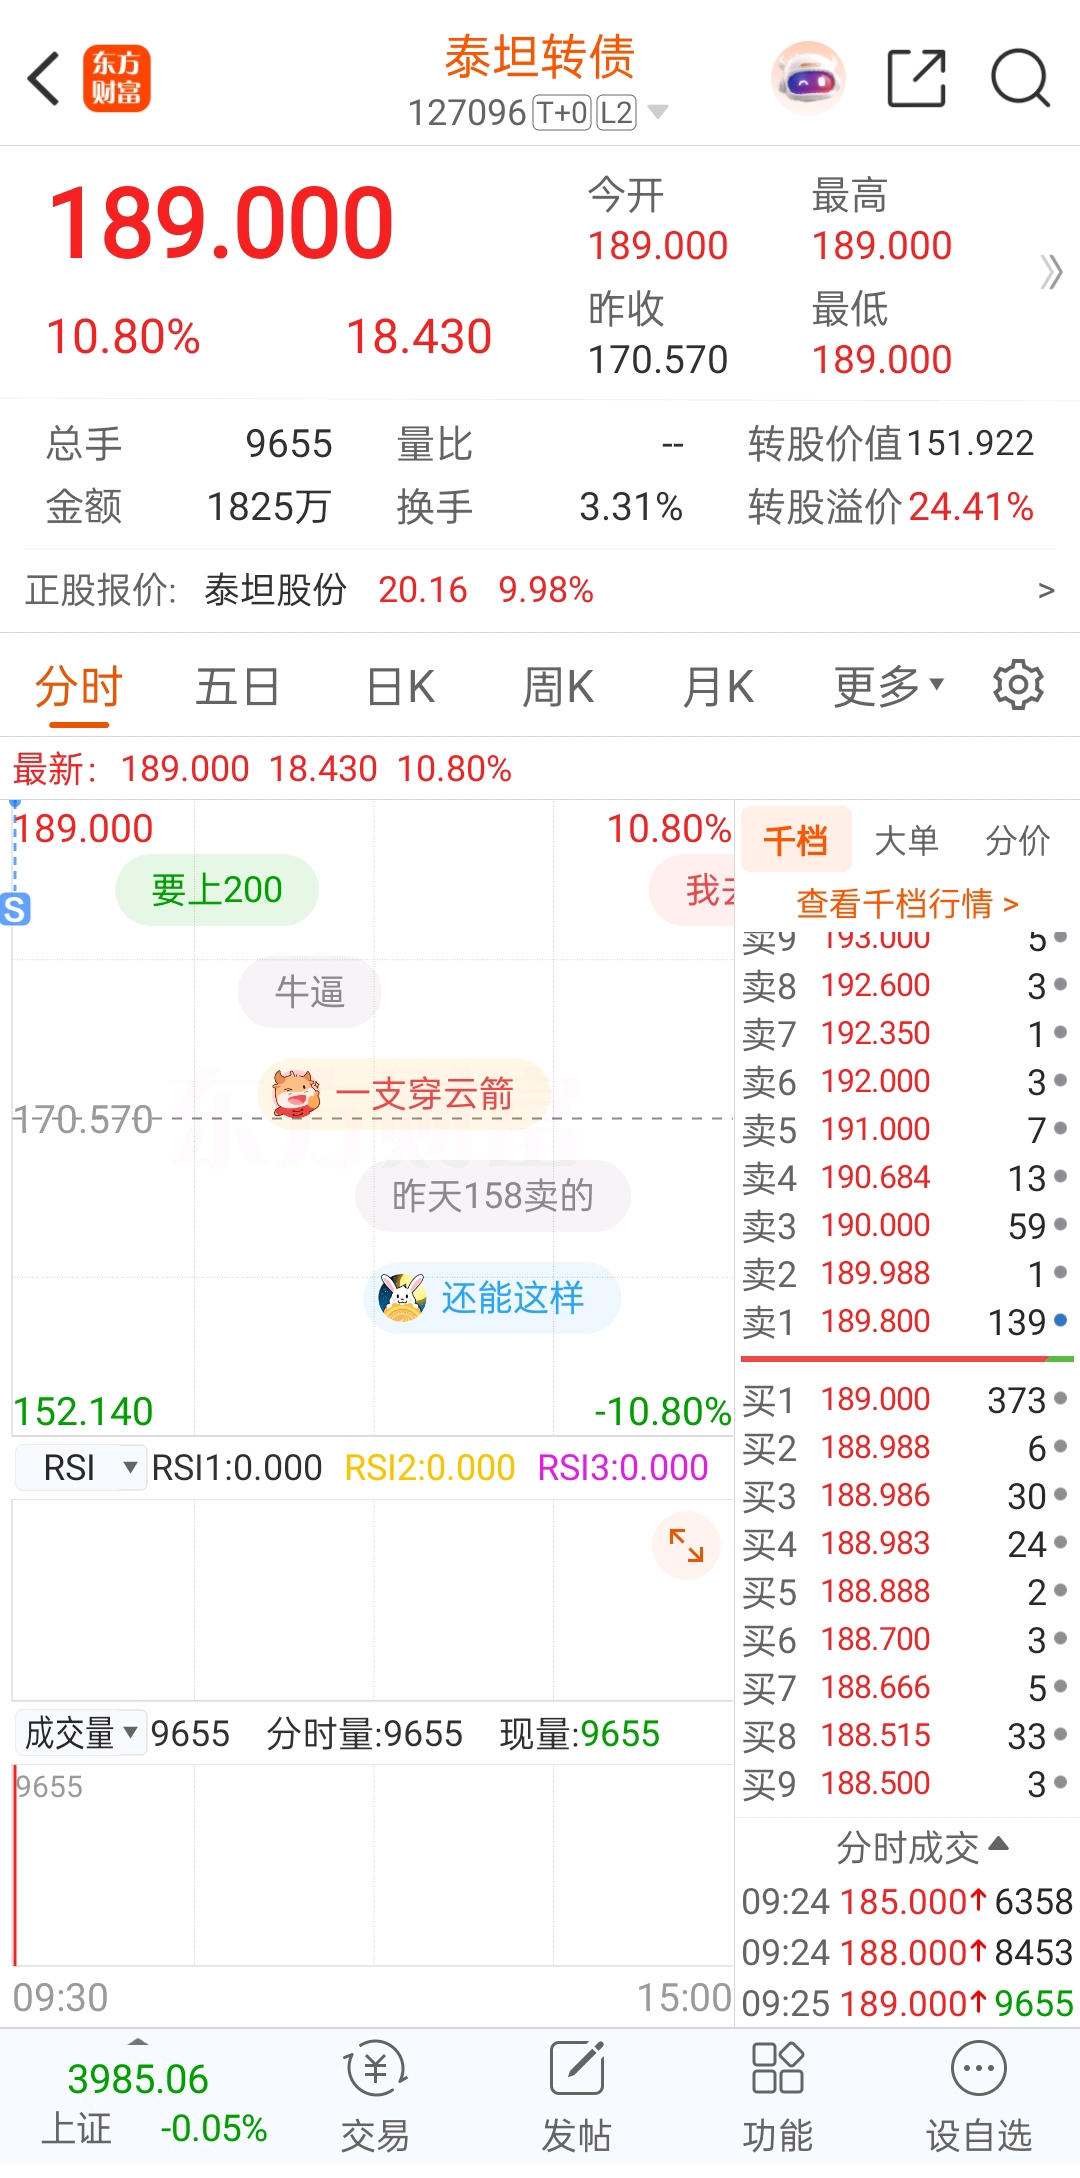This screenshot has height=2178, width=1080.
Task: Select the 买9 188.500 bid row
Action: coord(906,1783)
